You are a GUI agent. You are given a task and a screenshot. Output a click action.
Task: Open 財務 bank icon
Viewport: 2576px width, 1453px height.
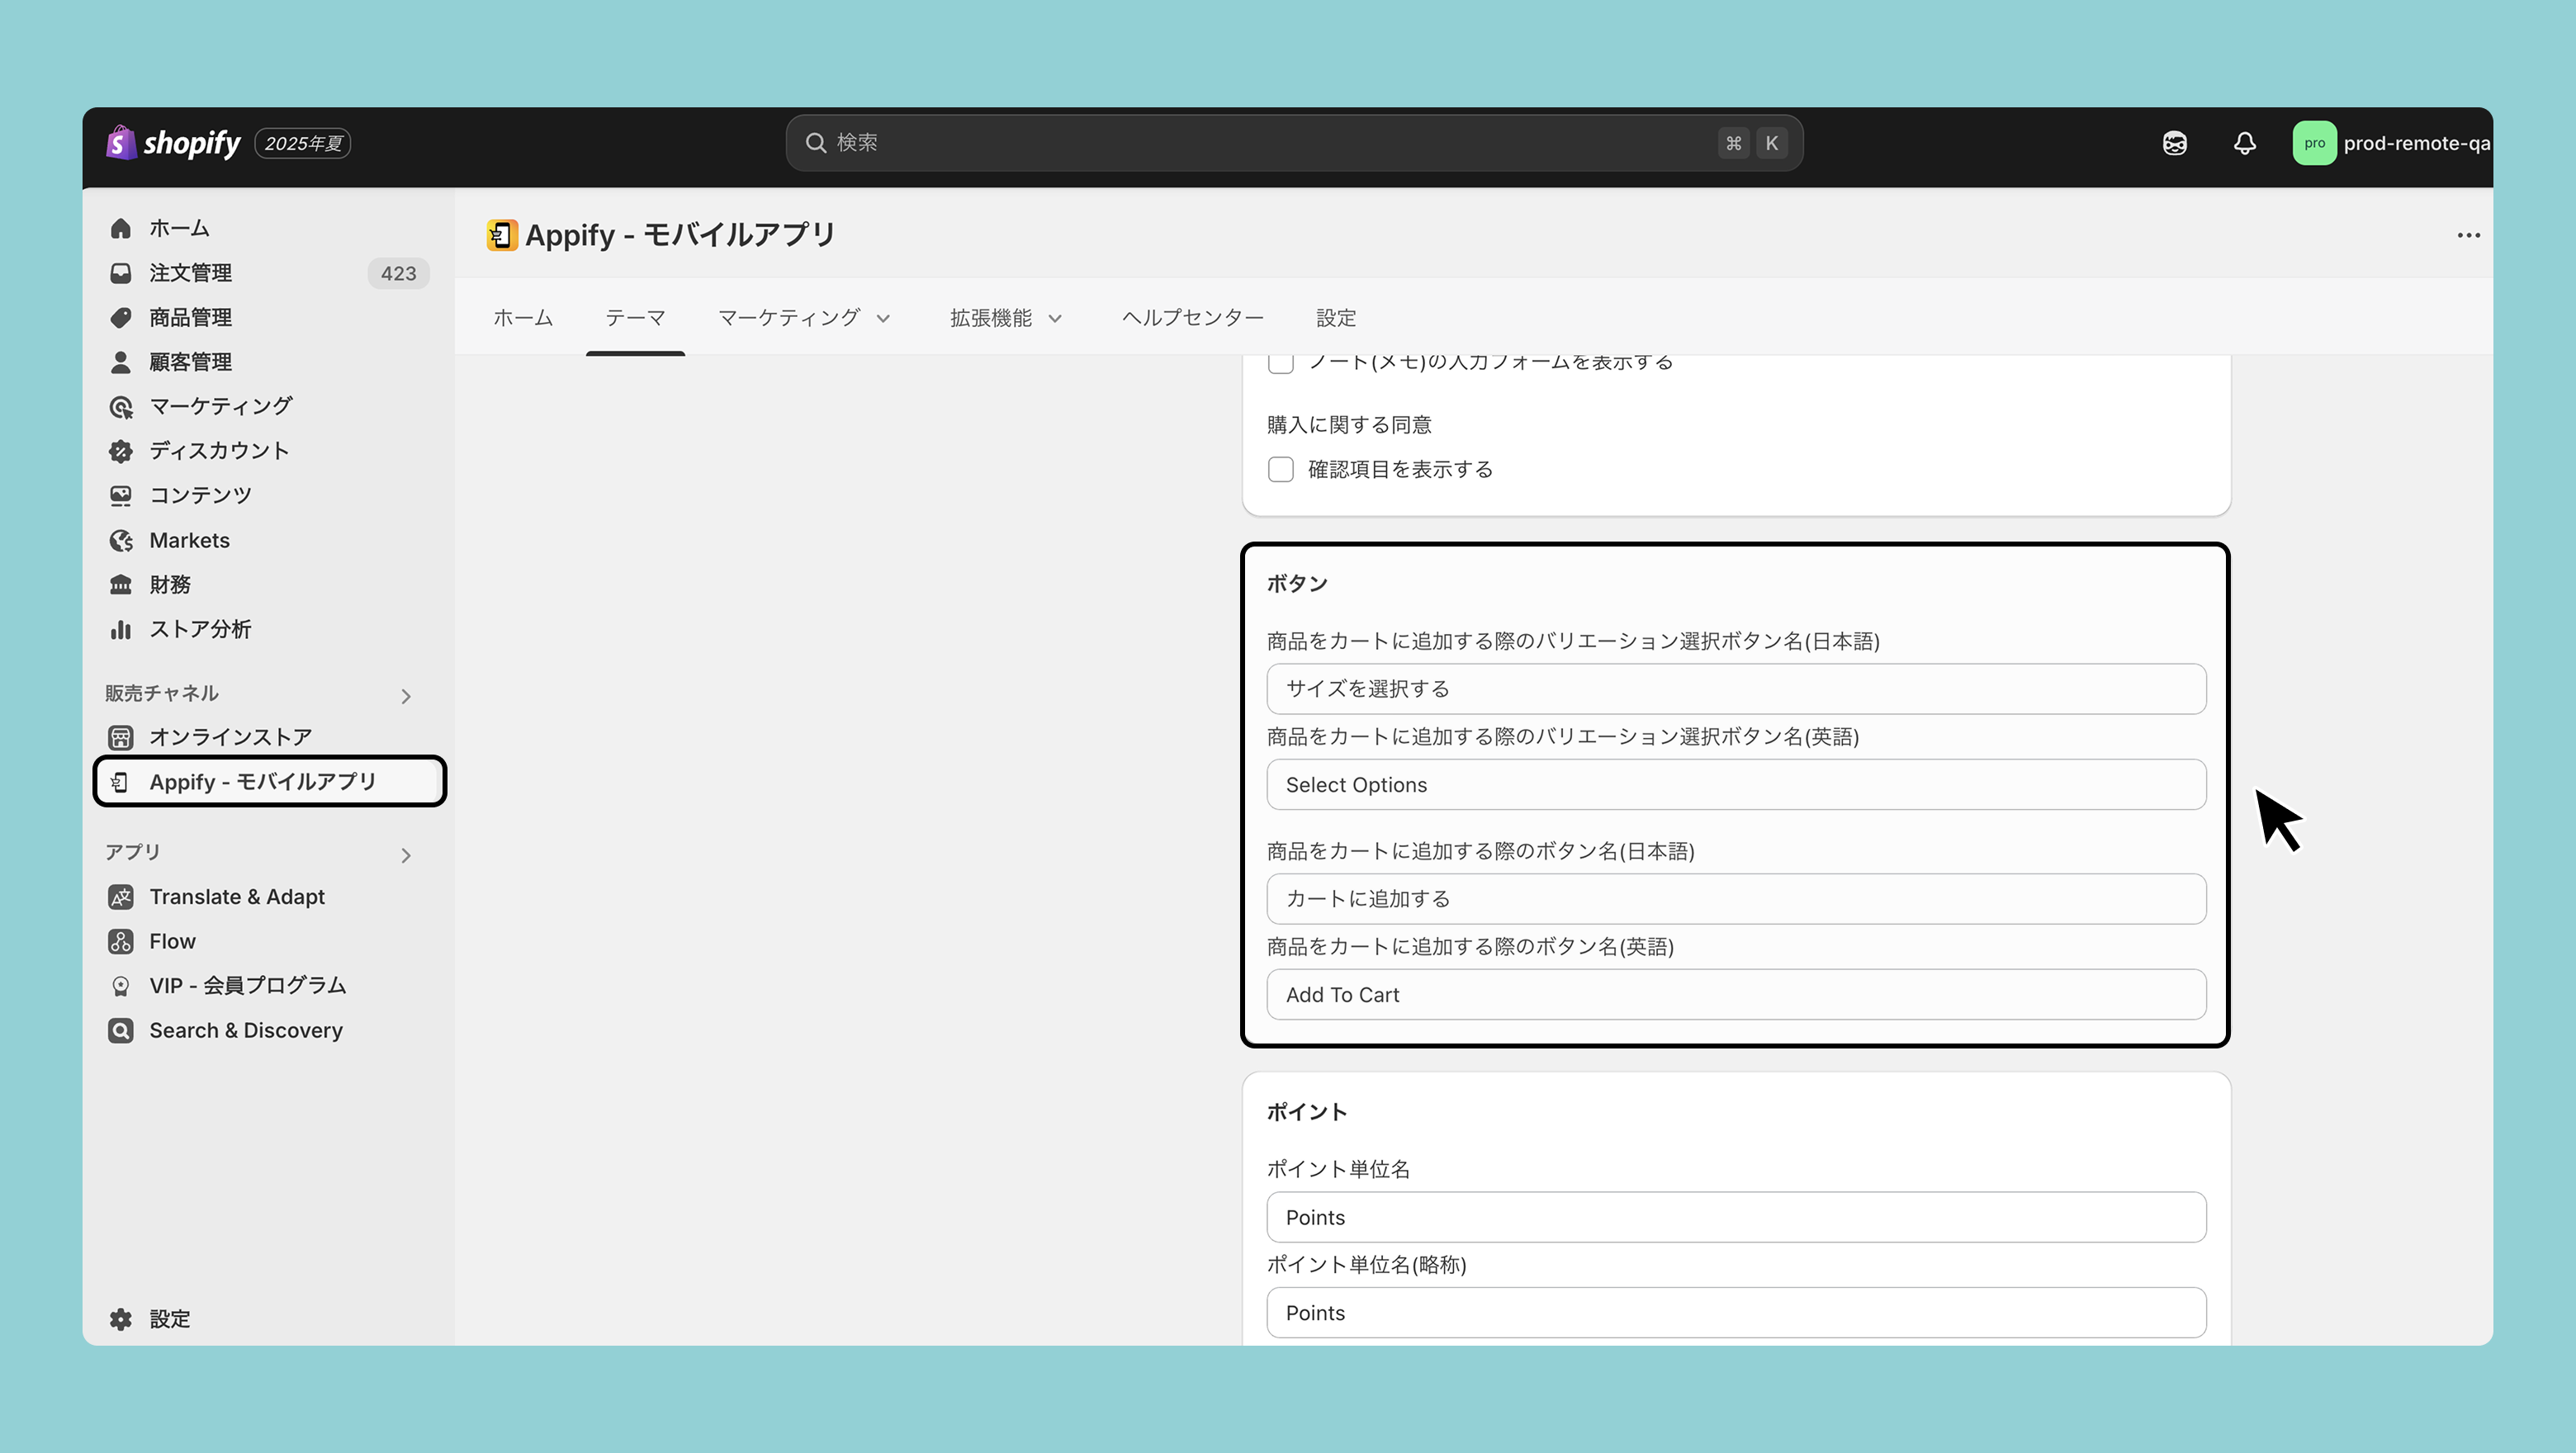121,584
